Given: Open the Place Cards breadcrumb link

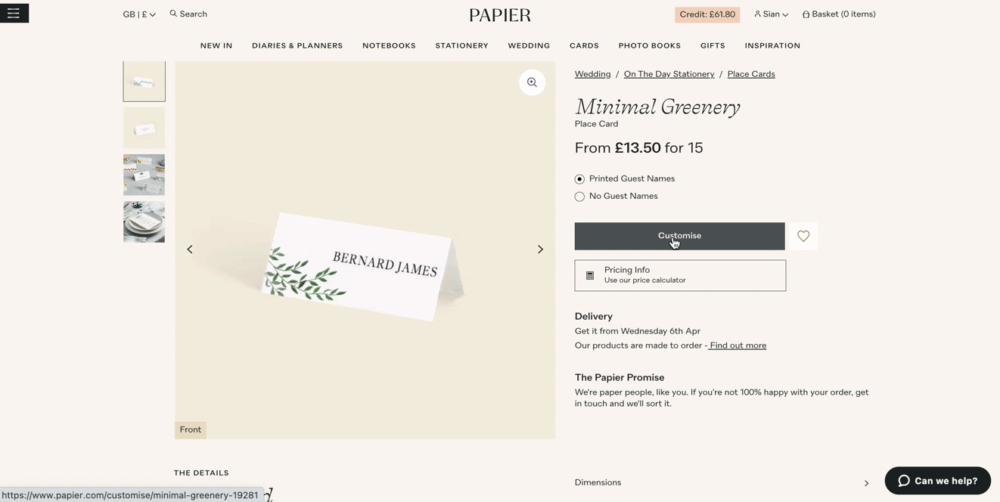Looking at the screenshot, I should point(751,74).
